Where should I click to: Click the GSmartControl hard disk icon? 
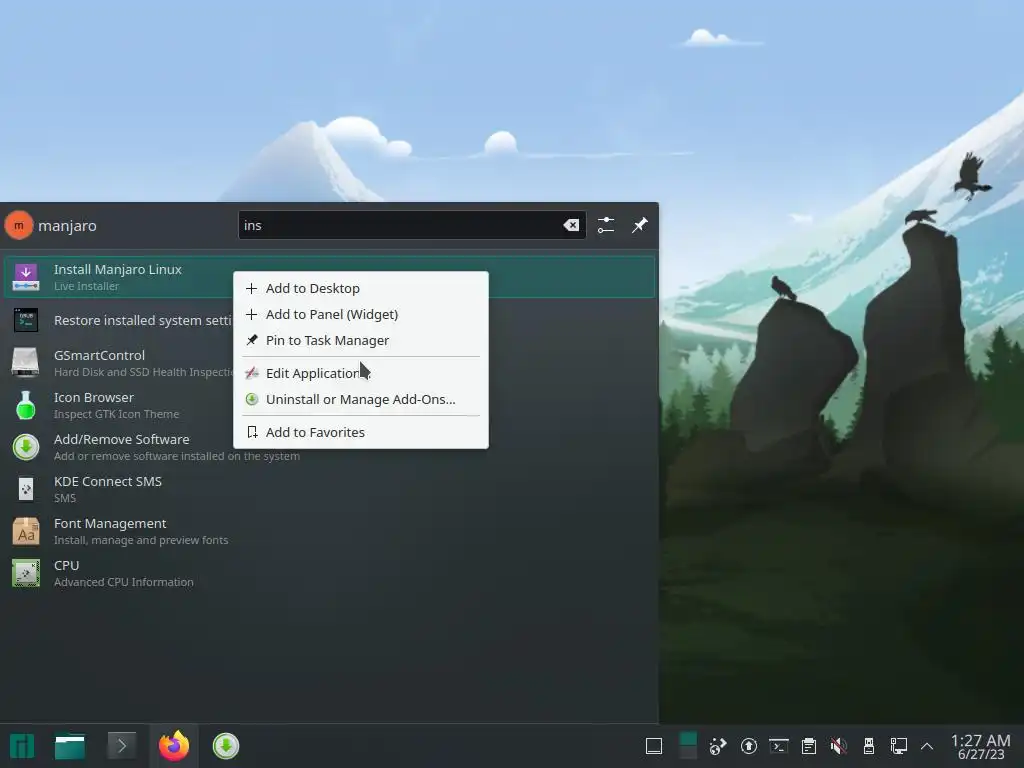26,362
